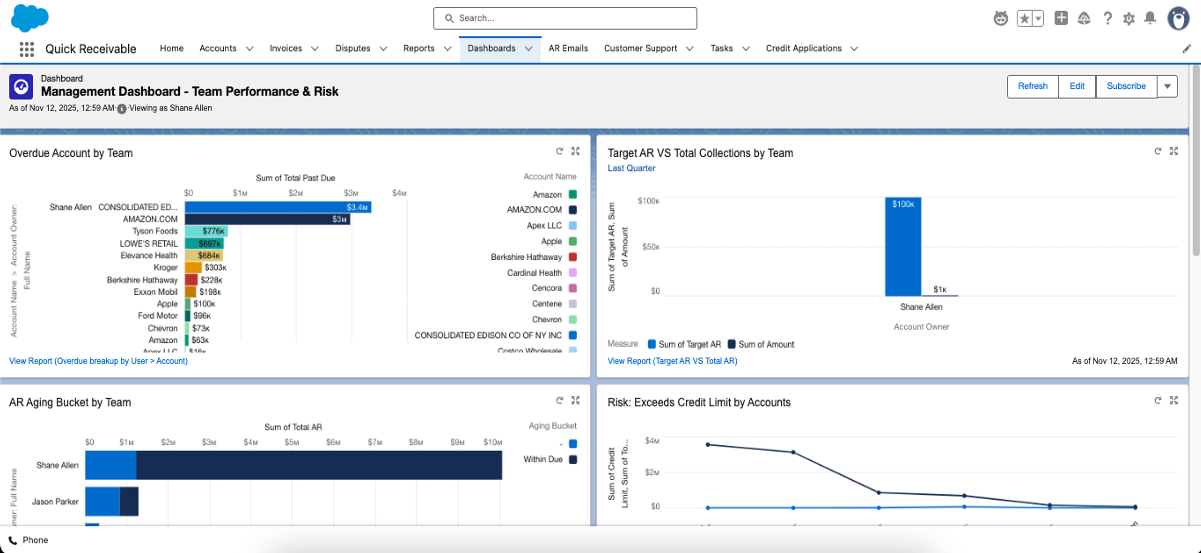Viewport: 1201px width, 553px height.
Task: Expand the Credit Applications tab dropdown chevron
Action: pyautogui.click(x=854, y=48)
